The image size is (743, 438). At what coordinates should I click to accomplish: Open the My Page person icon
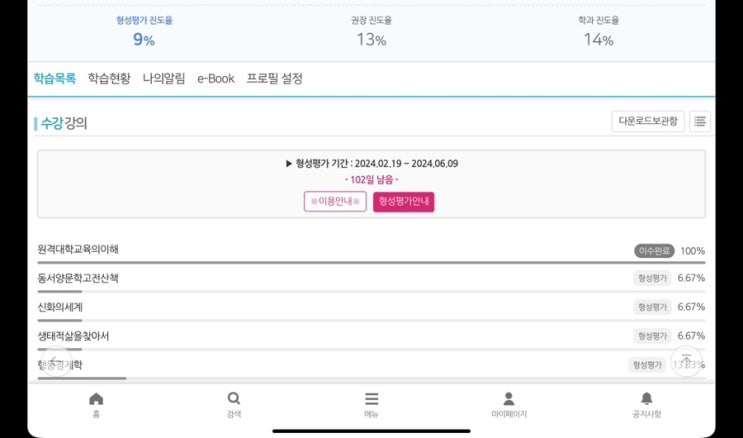[509, 399]
